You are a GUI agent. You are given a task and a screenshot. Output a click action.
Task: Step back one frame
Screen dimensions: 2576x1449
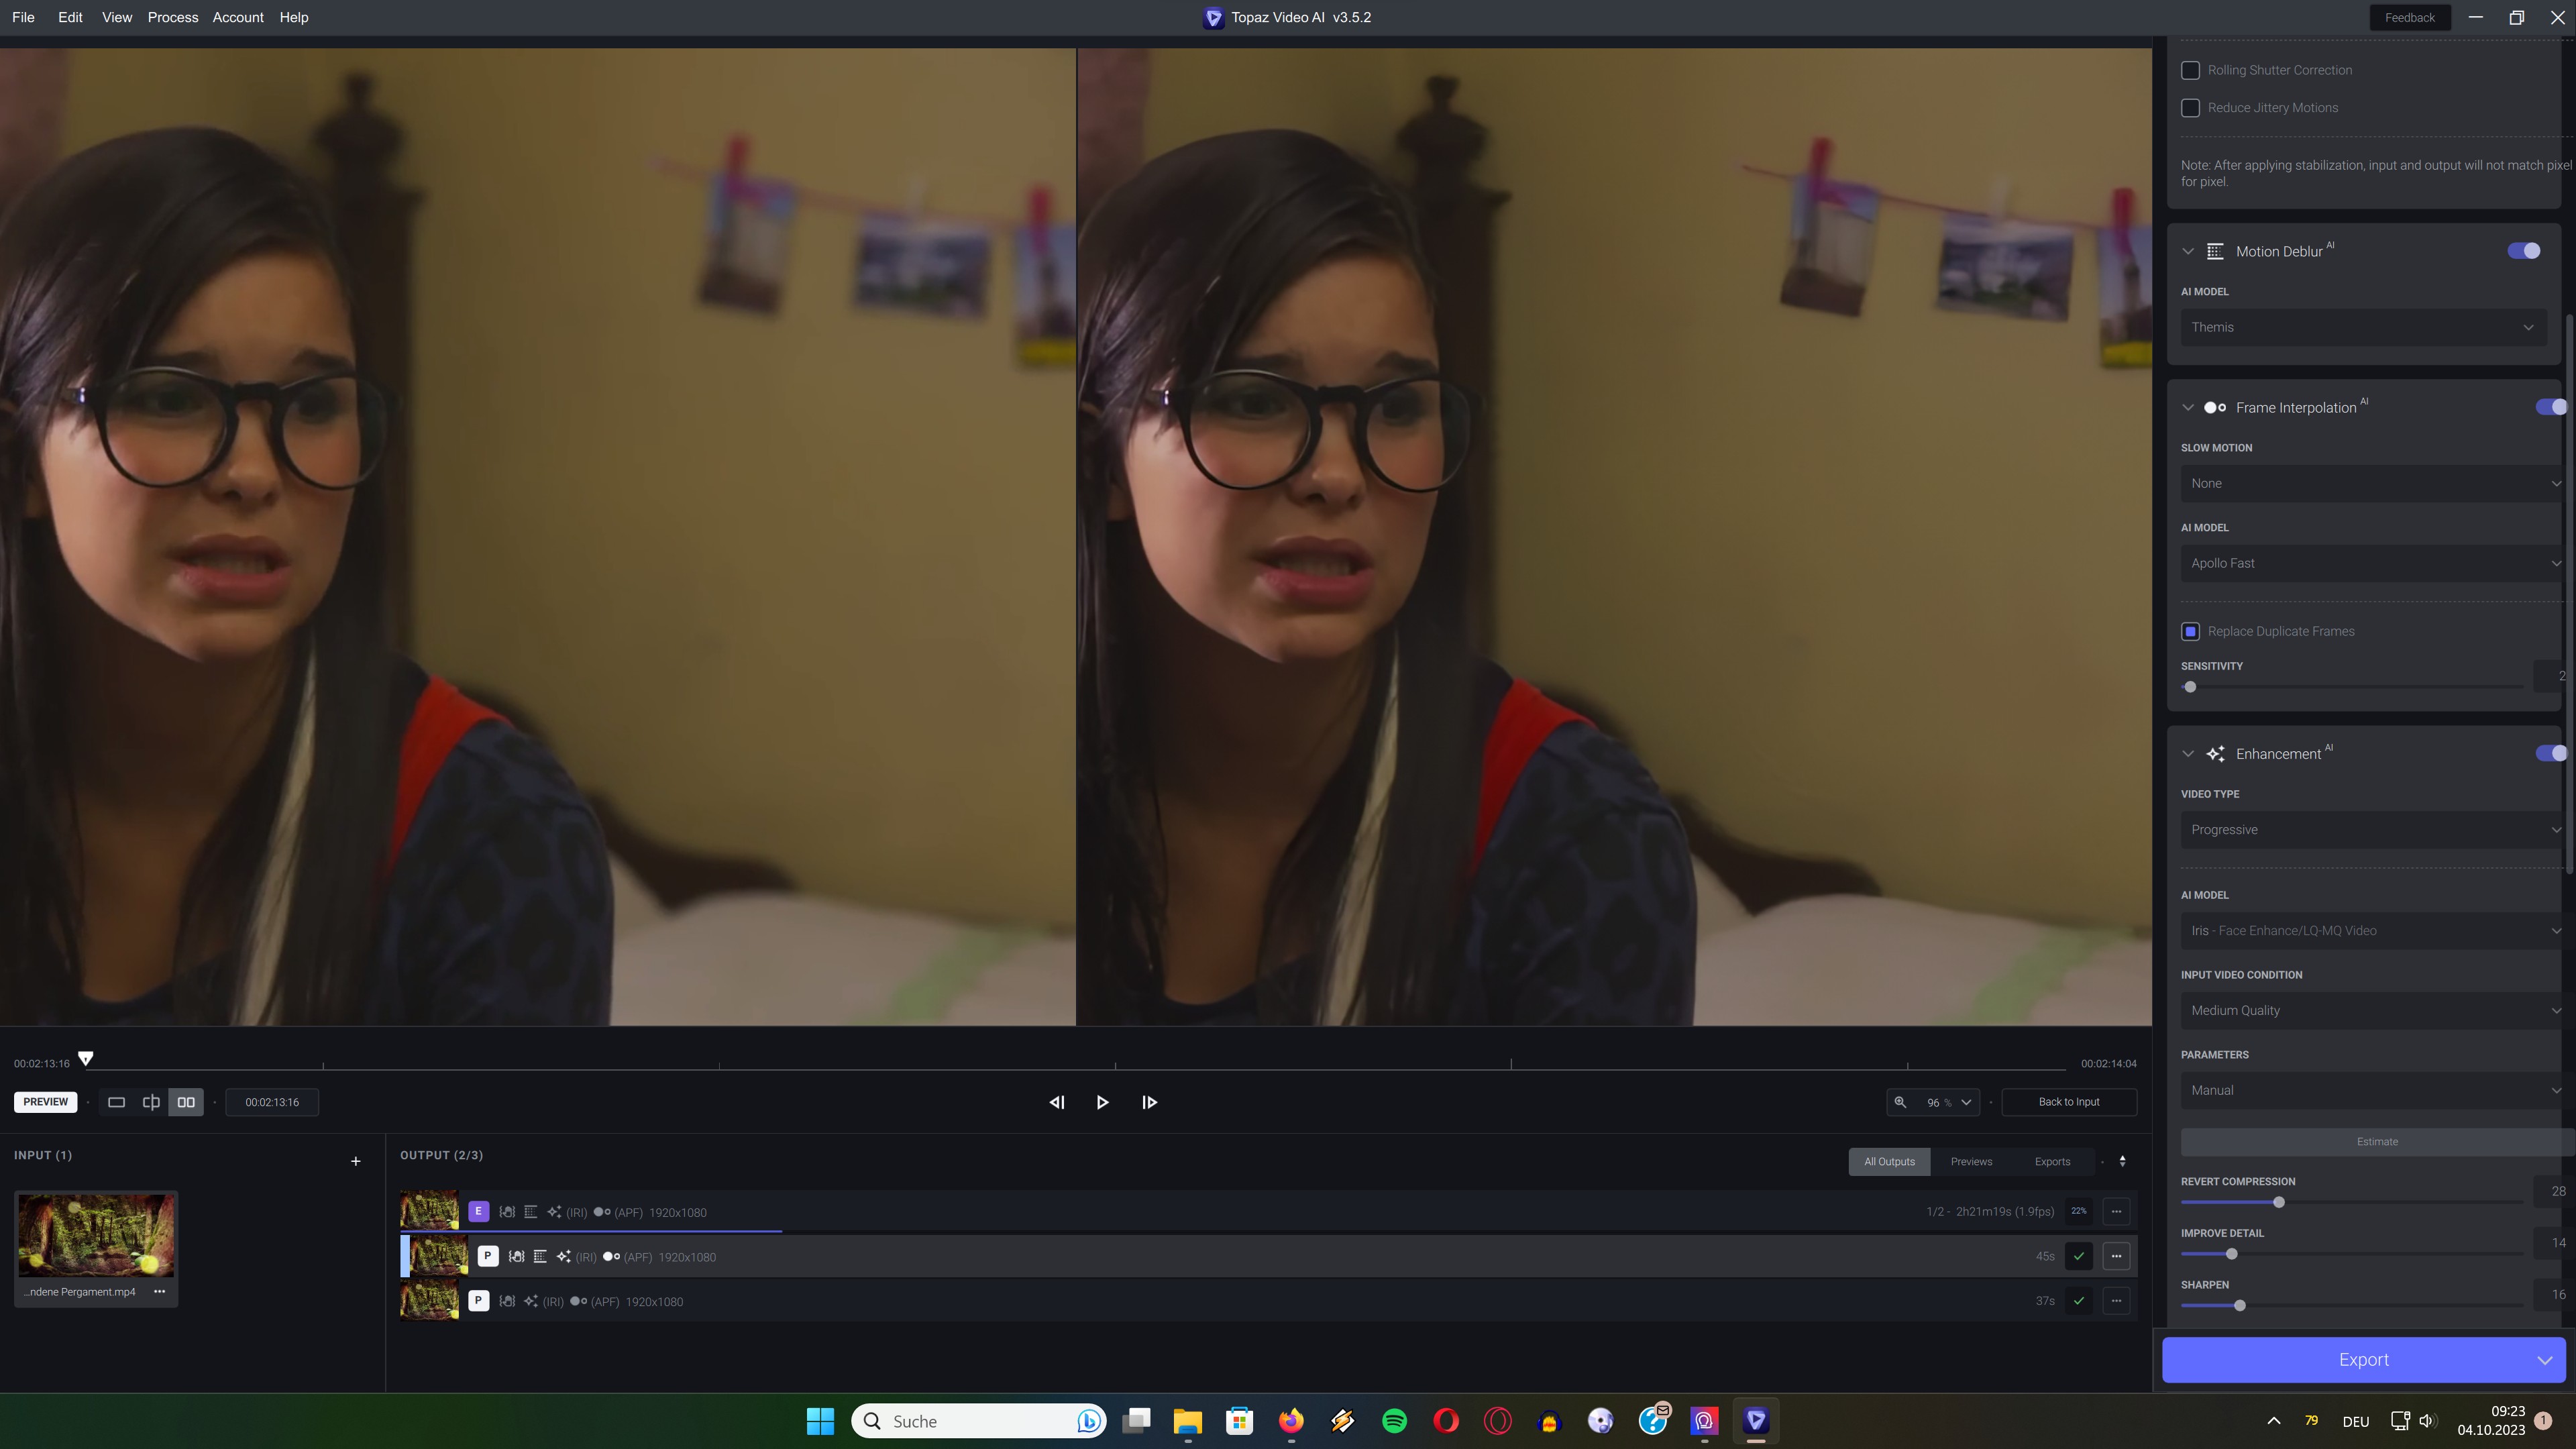pos(1056,1102)
